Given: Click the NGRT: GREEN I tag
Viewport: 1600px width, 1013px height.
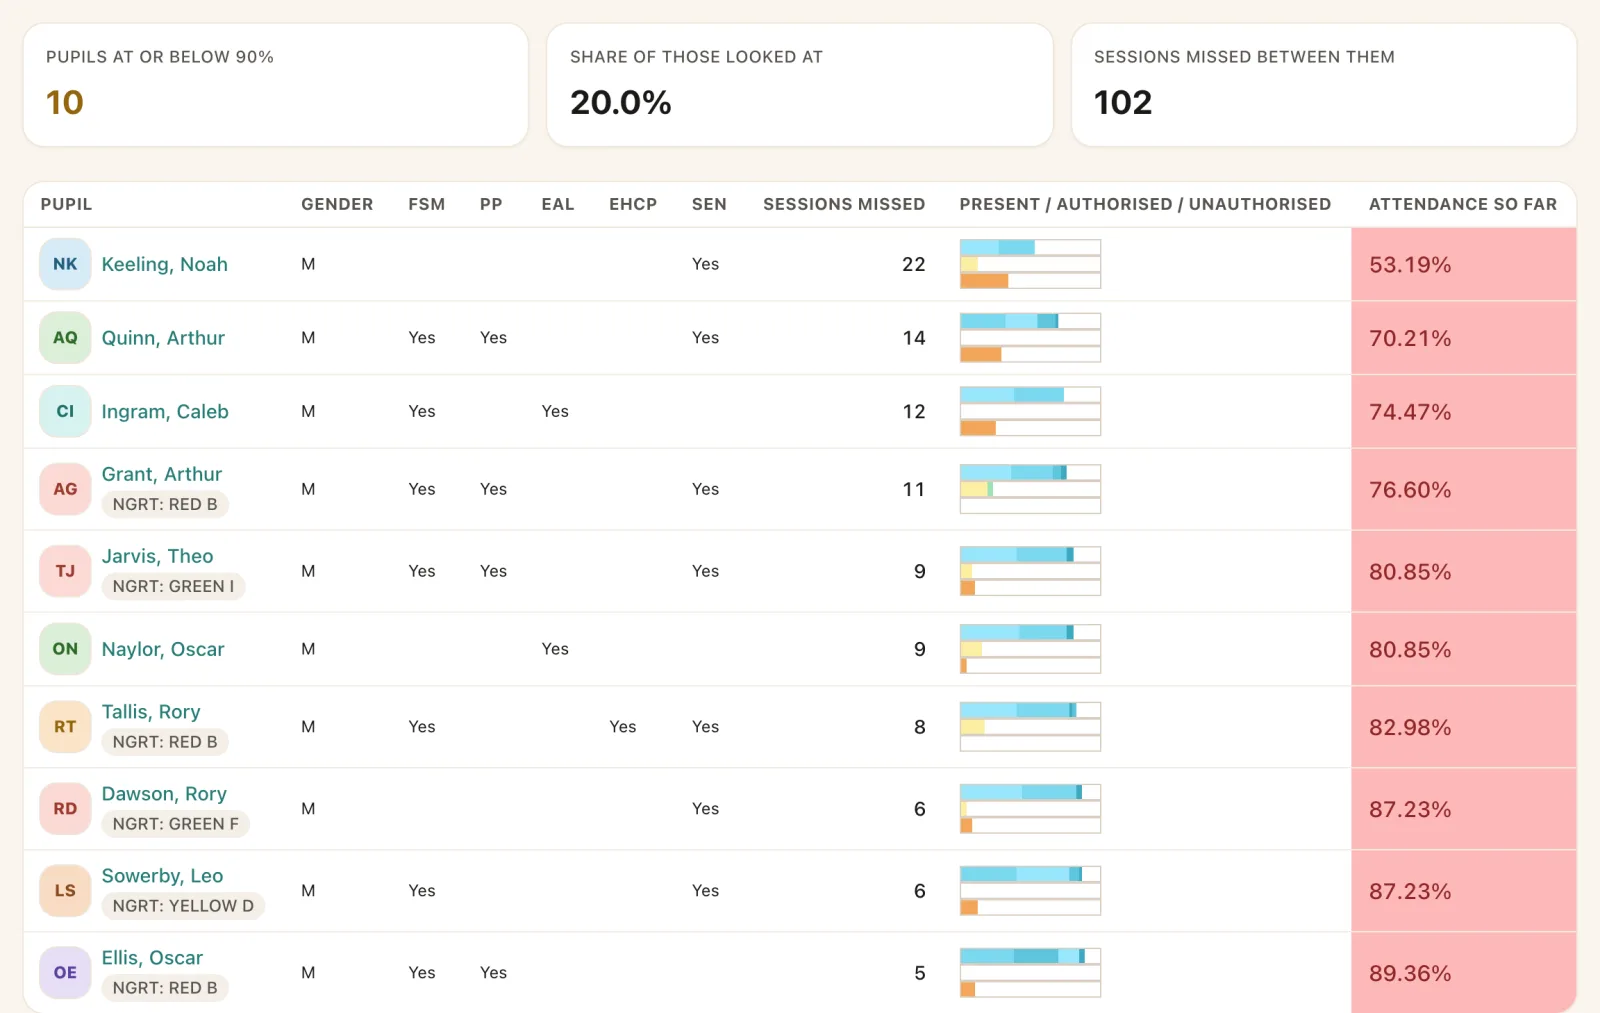Looking at the screenshot, I should tap(173, 586).
